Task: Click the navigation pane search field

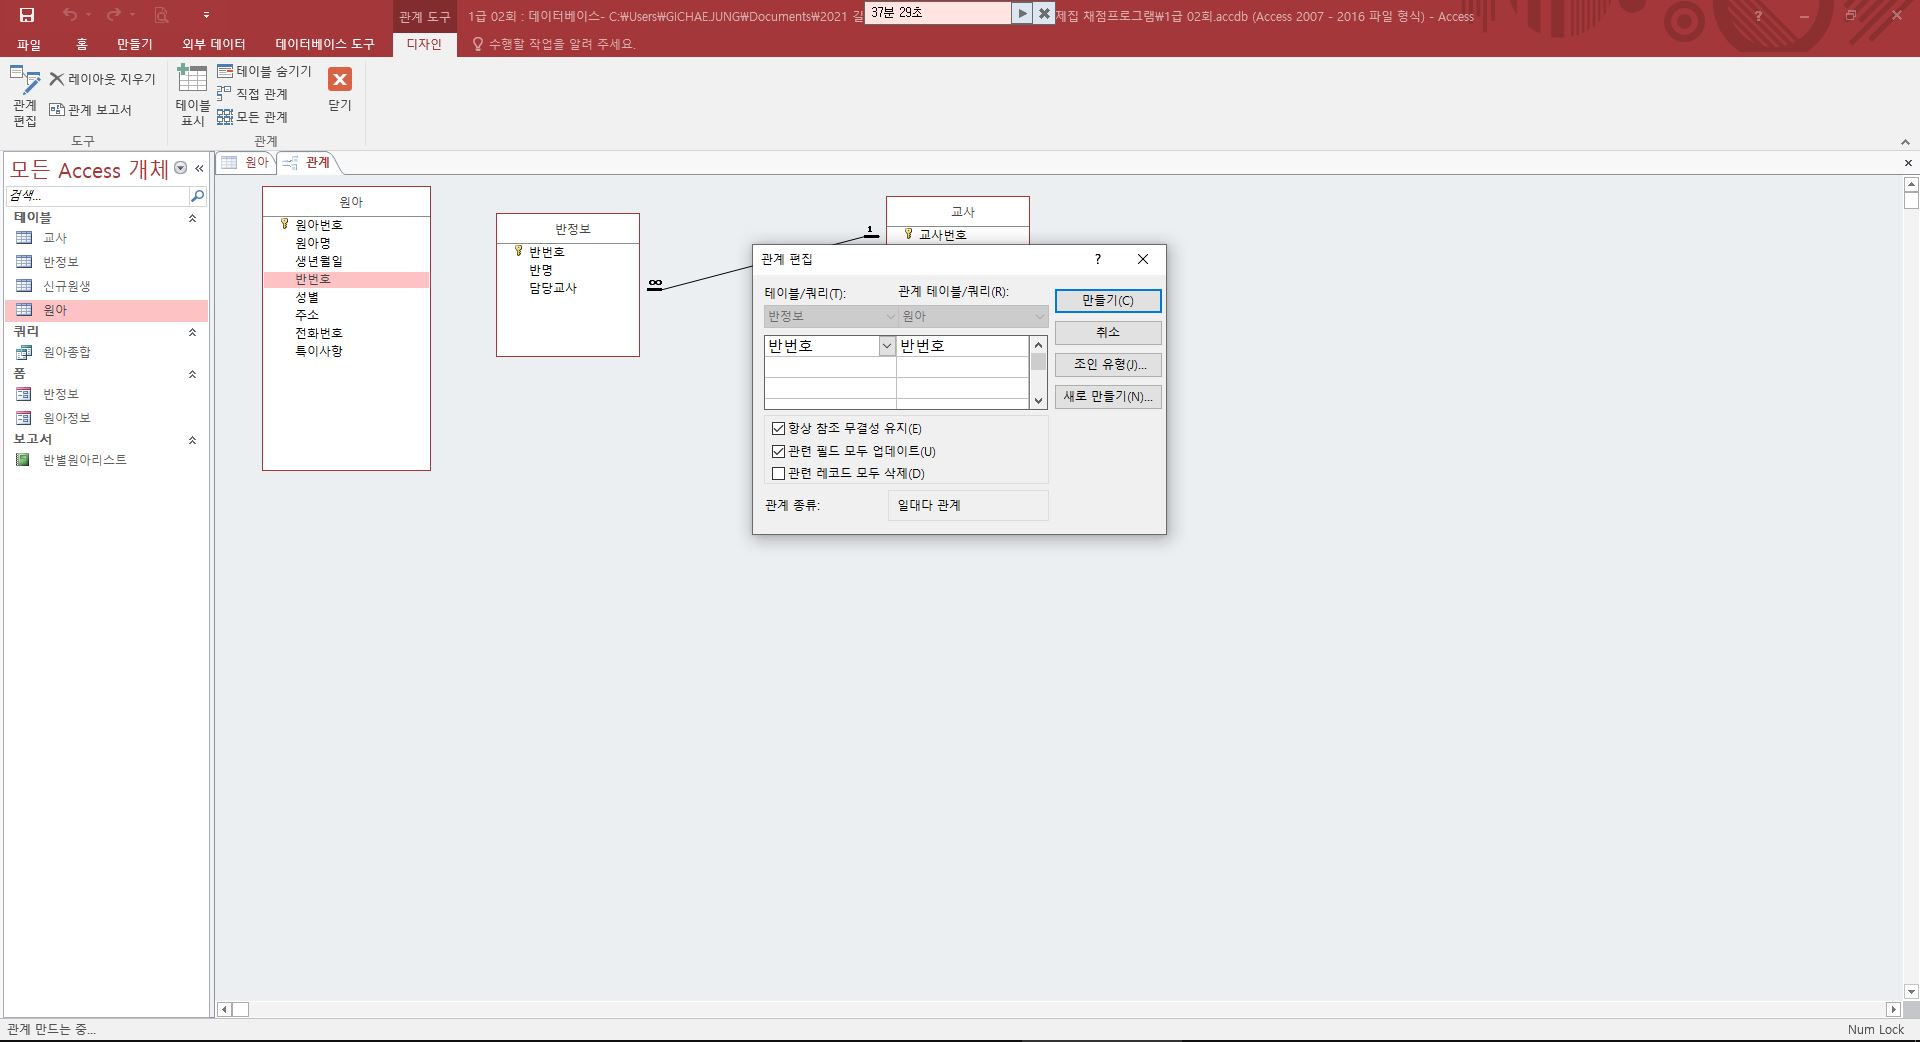Action: [x=98, y=196]
